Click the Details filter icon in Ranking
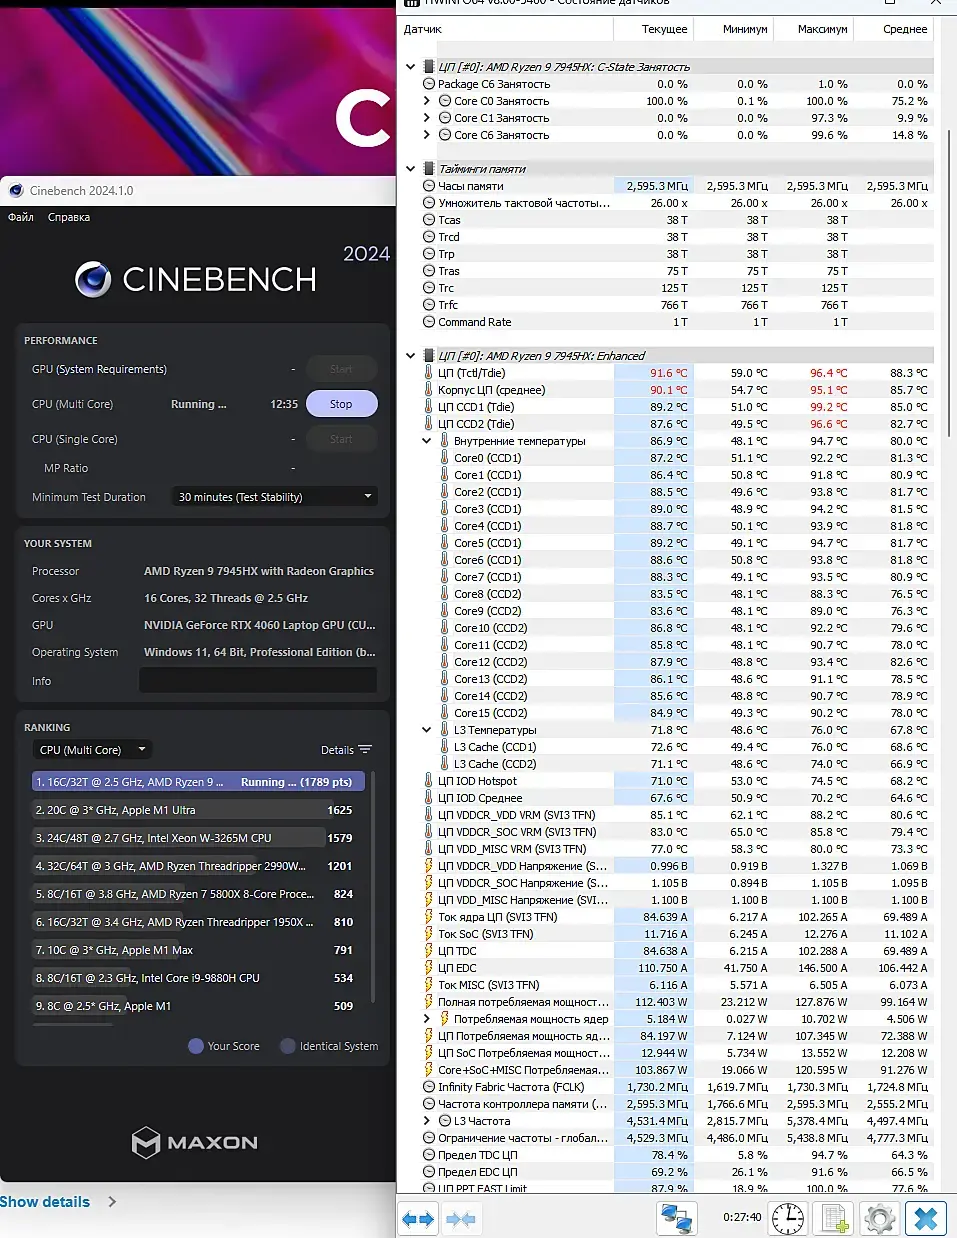 coord(365,750)
